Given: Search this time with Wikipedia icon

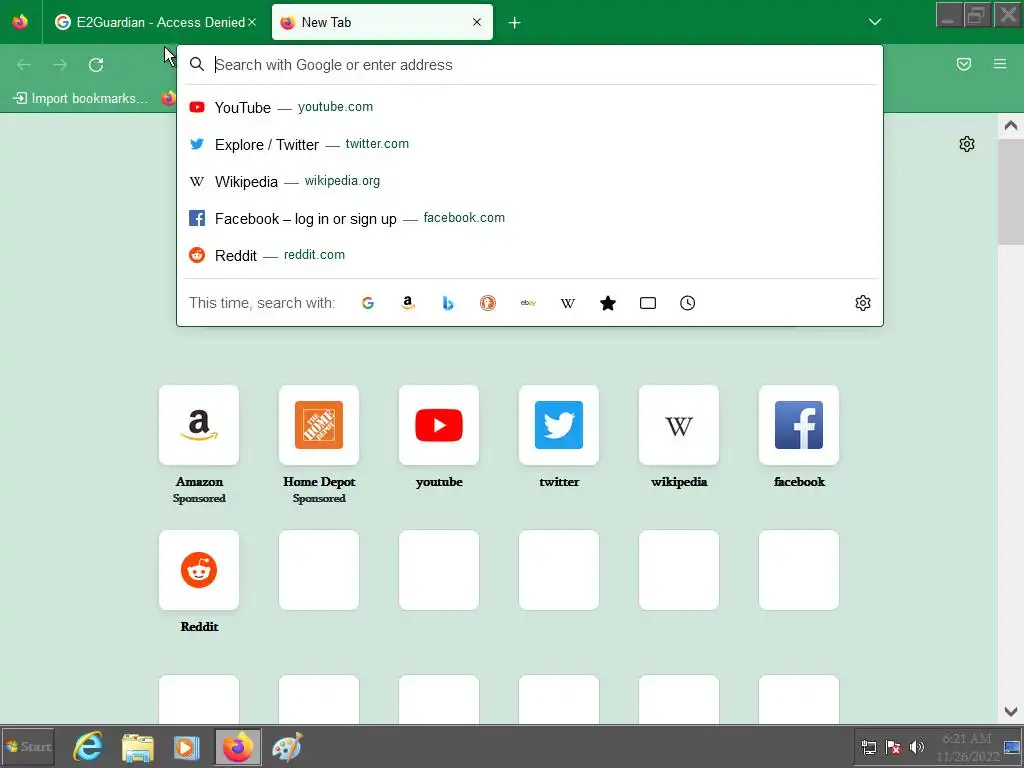Looking at the screenshot, I should [x=568, y=303].
